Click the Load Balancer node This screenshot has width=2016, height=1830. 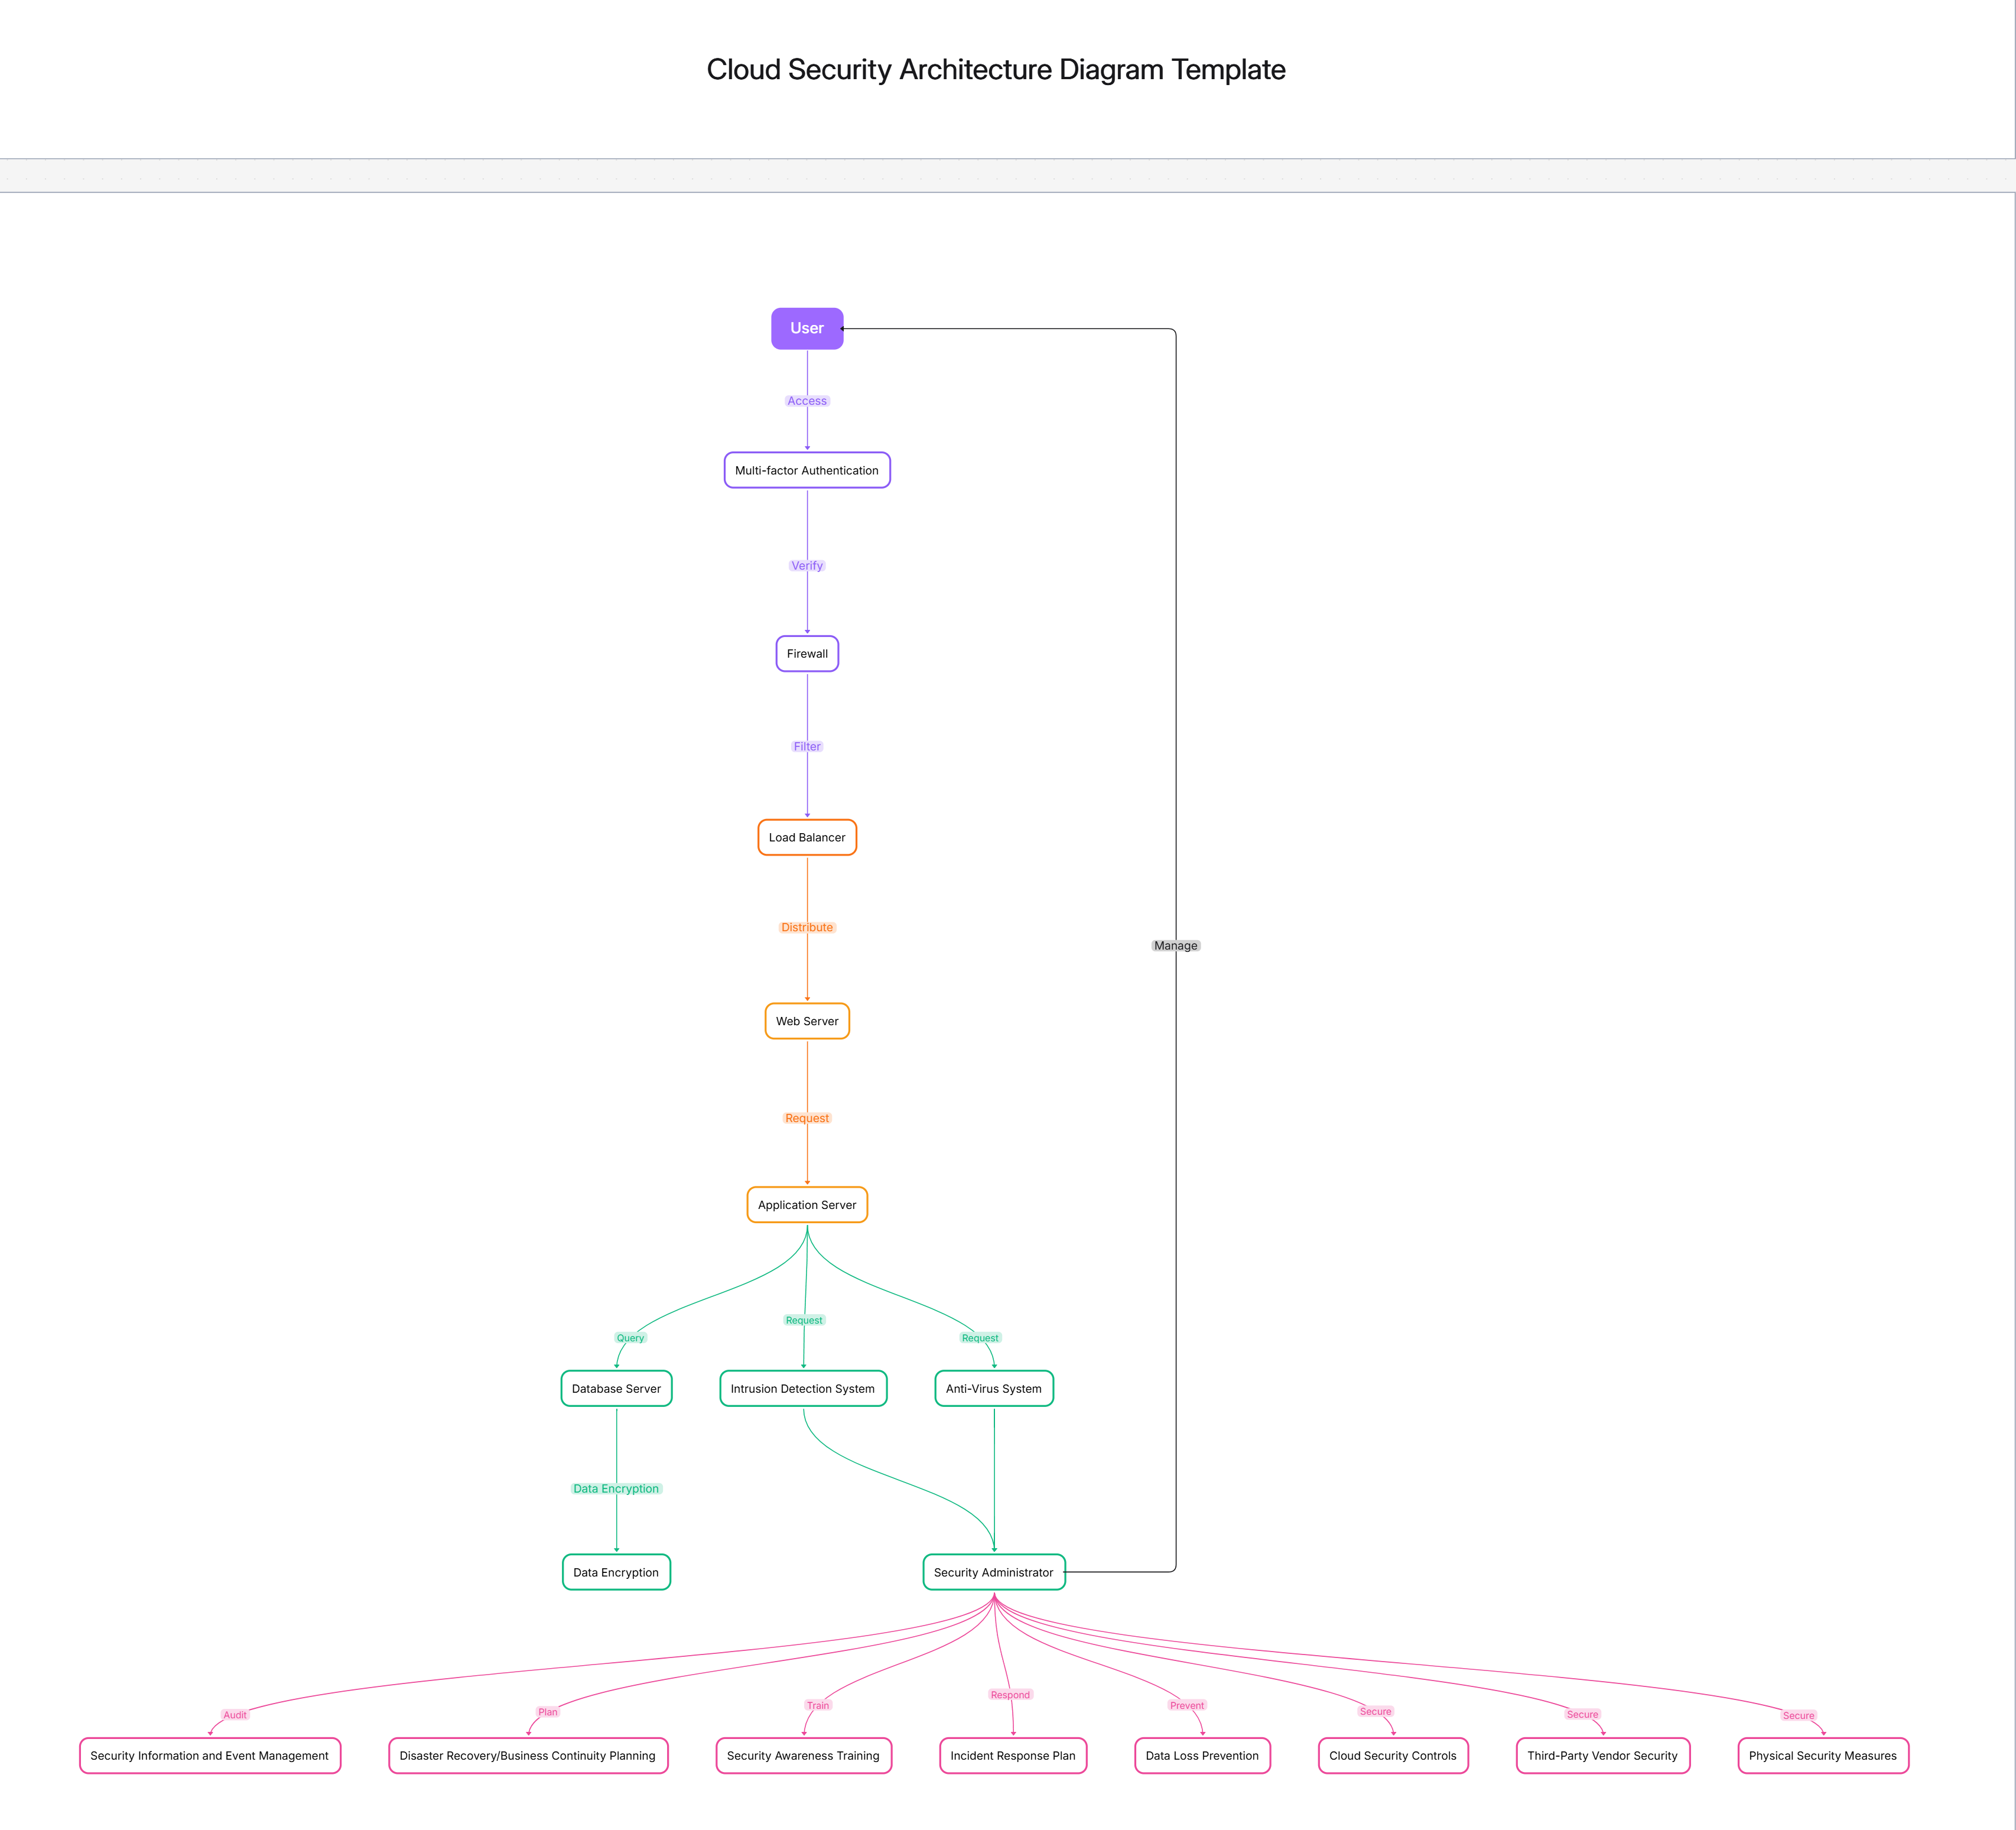(x=806, y=837)
